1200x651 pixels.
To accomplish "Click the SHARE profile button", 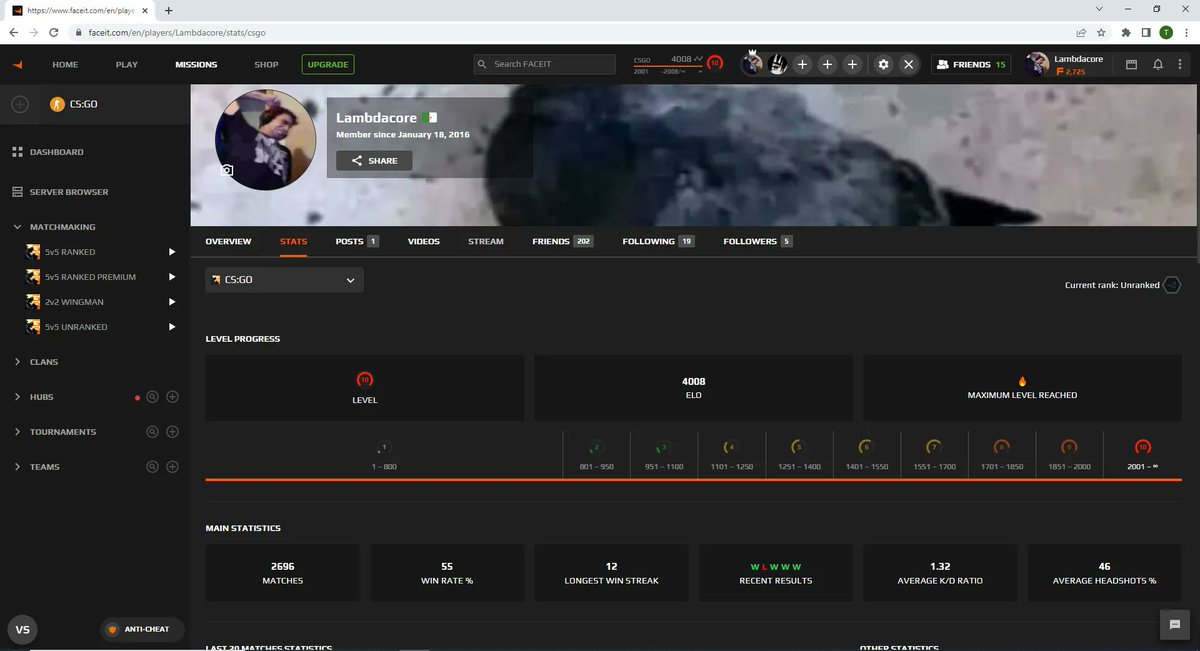I will click(374, 160).
